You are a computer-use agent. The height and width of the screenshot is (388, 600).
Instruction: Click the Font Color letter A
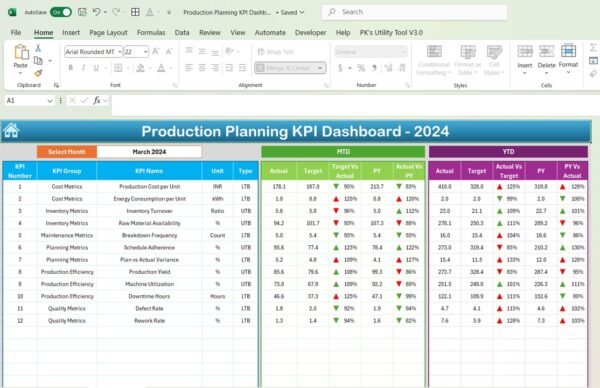(x=161, y=68)
